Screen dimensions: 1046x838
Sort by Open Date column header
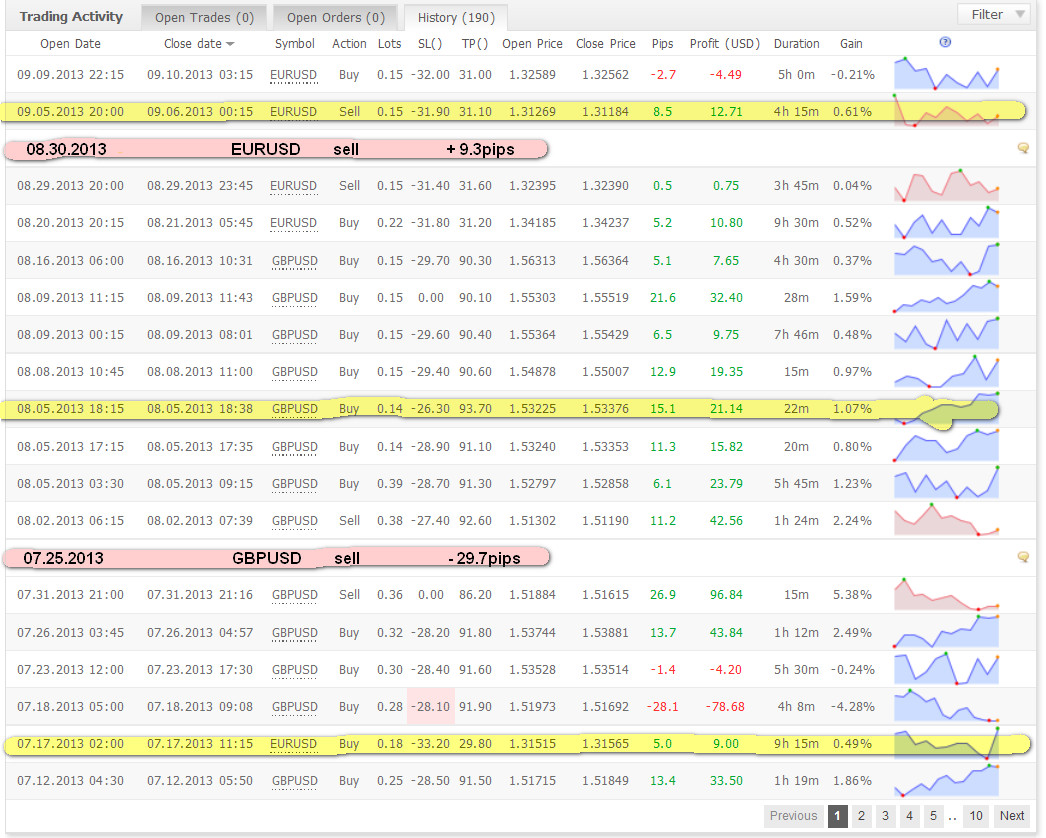pyautogui.click(x=70, y=44)
